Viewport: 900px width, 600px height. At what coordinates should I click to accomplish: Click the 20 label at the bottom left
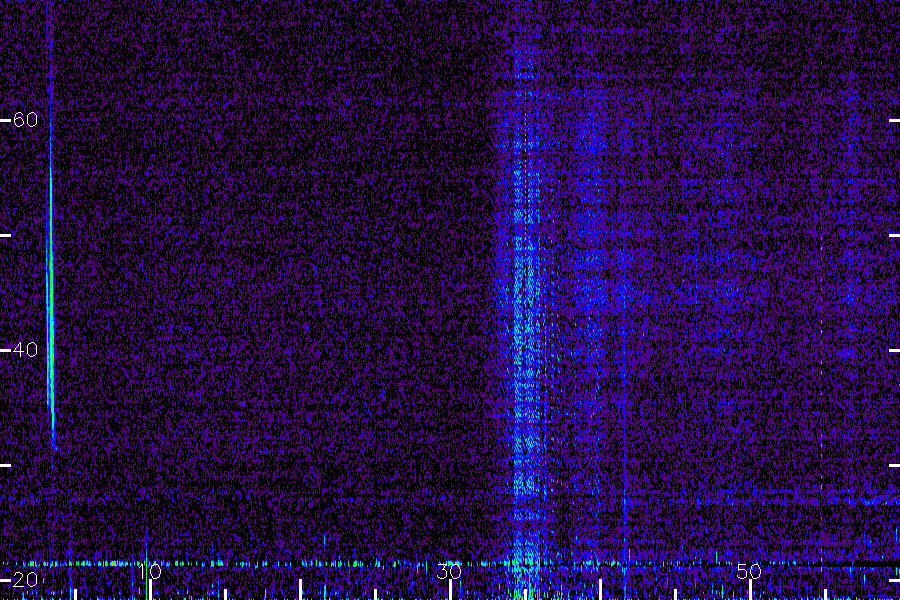click(x=25, y=580)
